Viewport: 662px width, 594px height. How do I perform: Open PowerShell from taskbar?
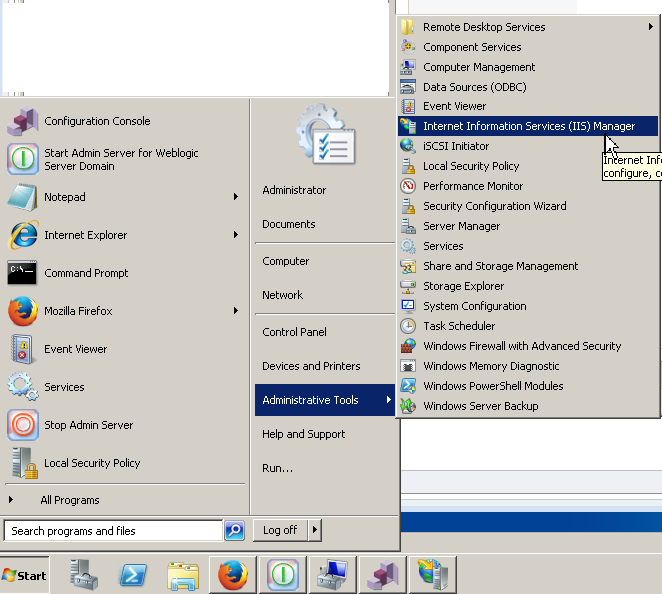(x=133, y=575)
